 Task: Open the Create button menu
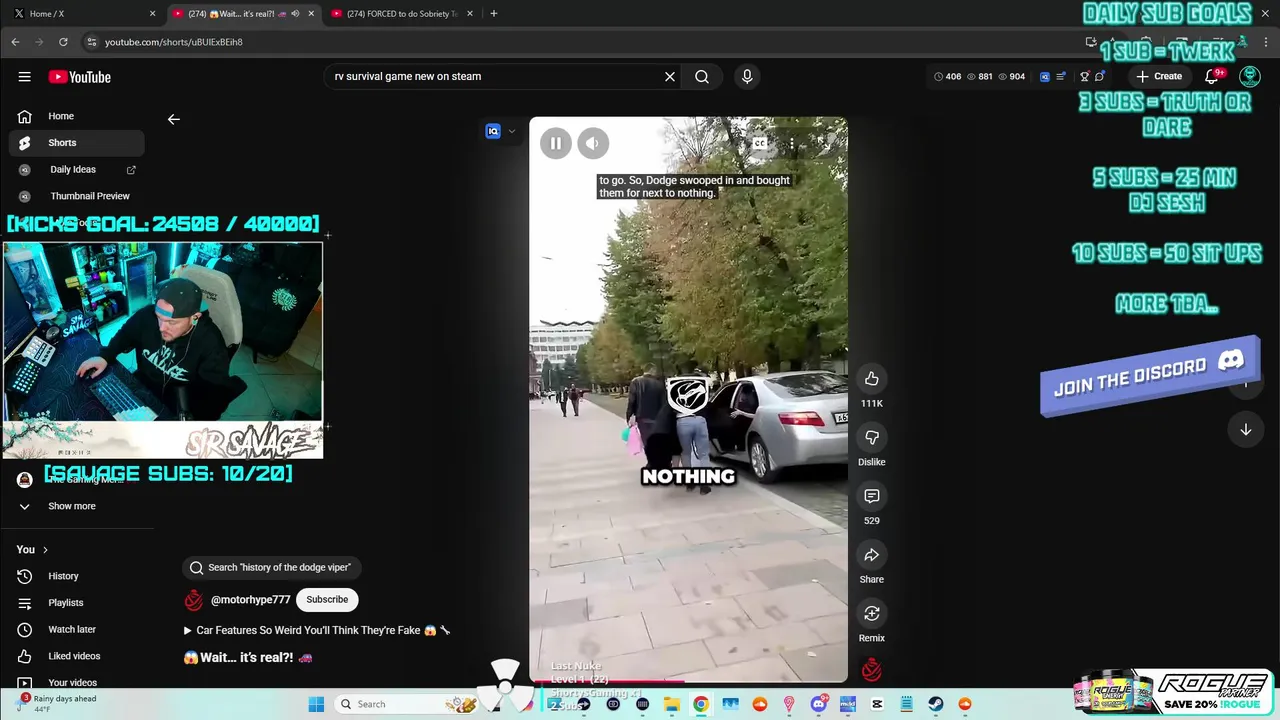pos(1159,76)
